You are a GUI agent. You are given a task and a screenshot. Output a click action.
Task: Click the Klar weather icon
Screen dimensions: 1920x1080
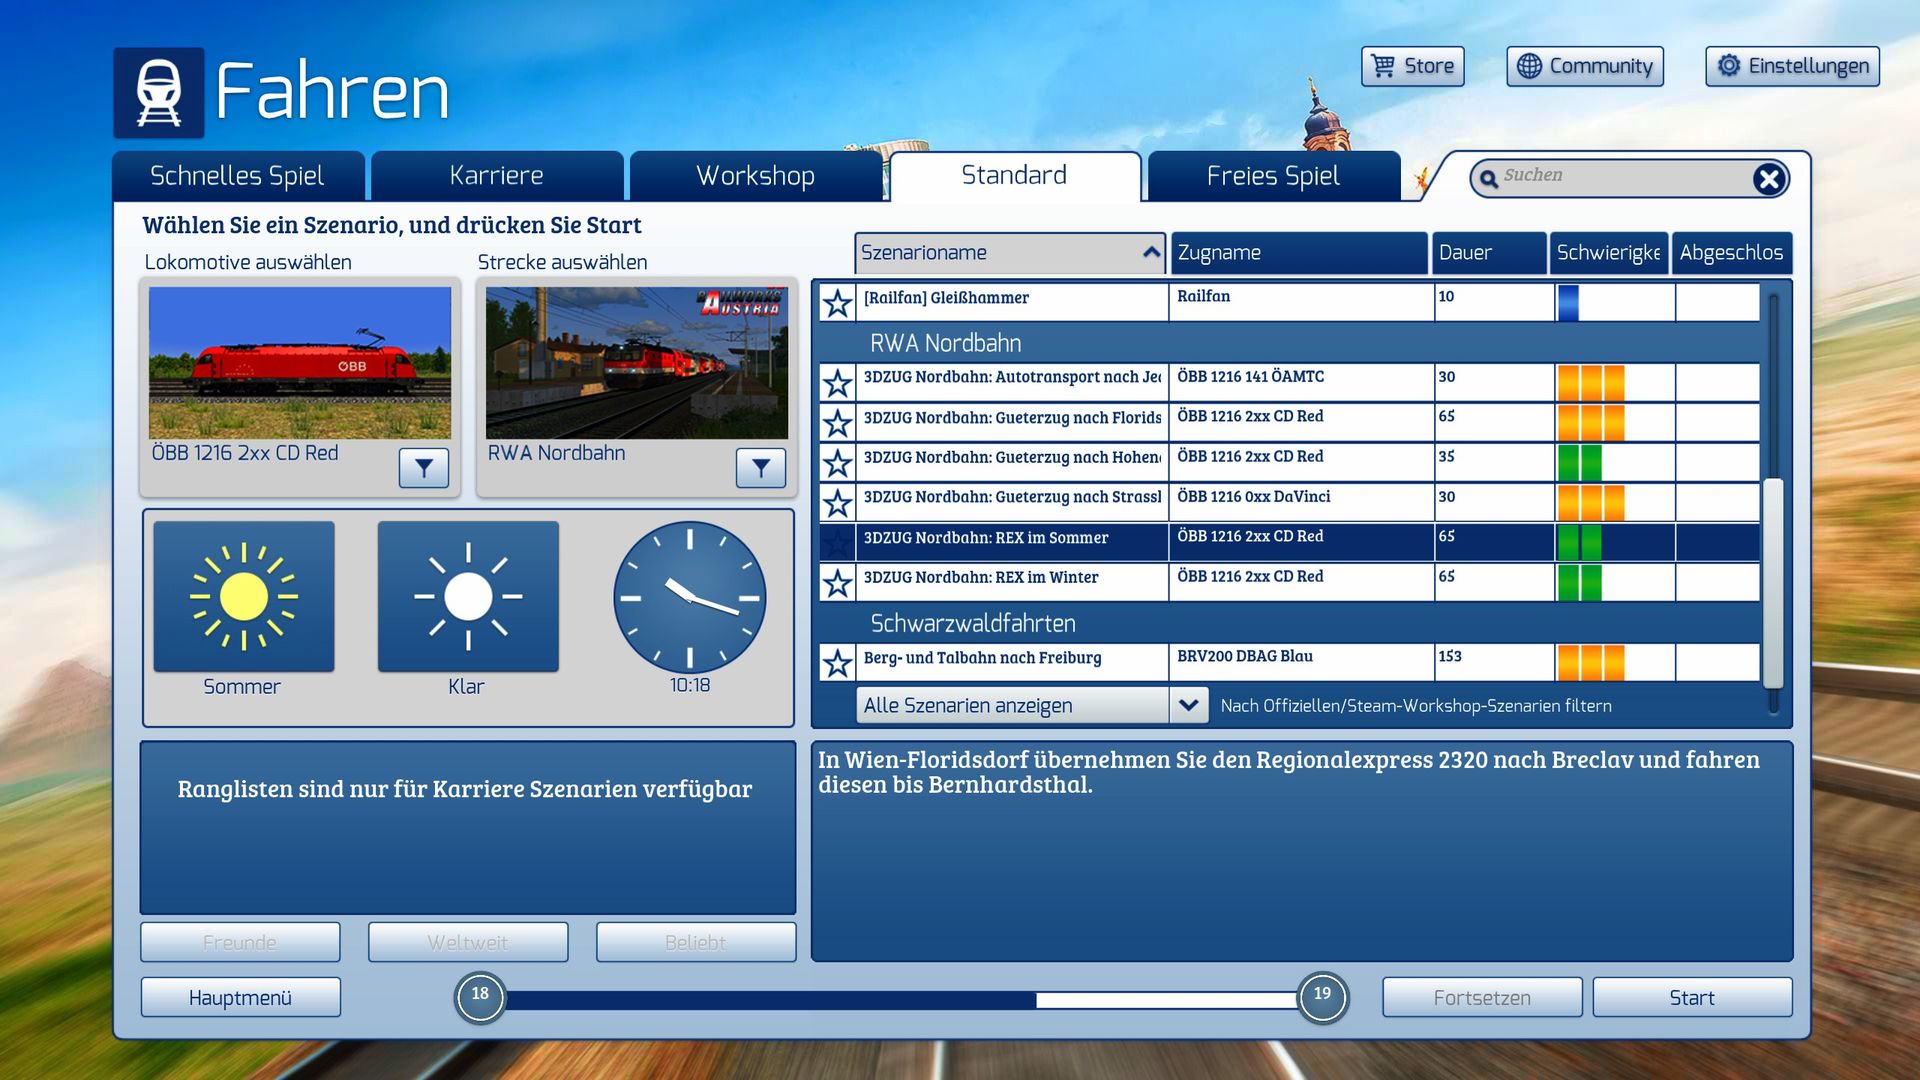click(x=468, y=596)
